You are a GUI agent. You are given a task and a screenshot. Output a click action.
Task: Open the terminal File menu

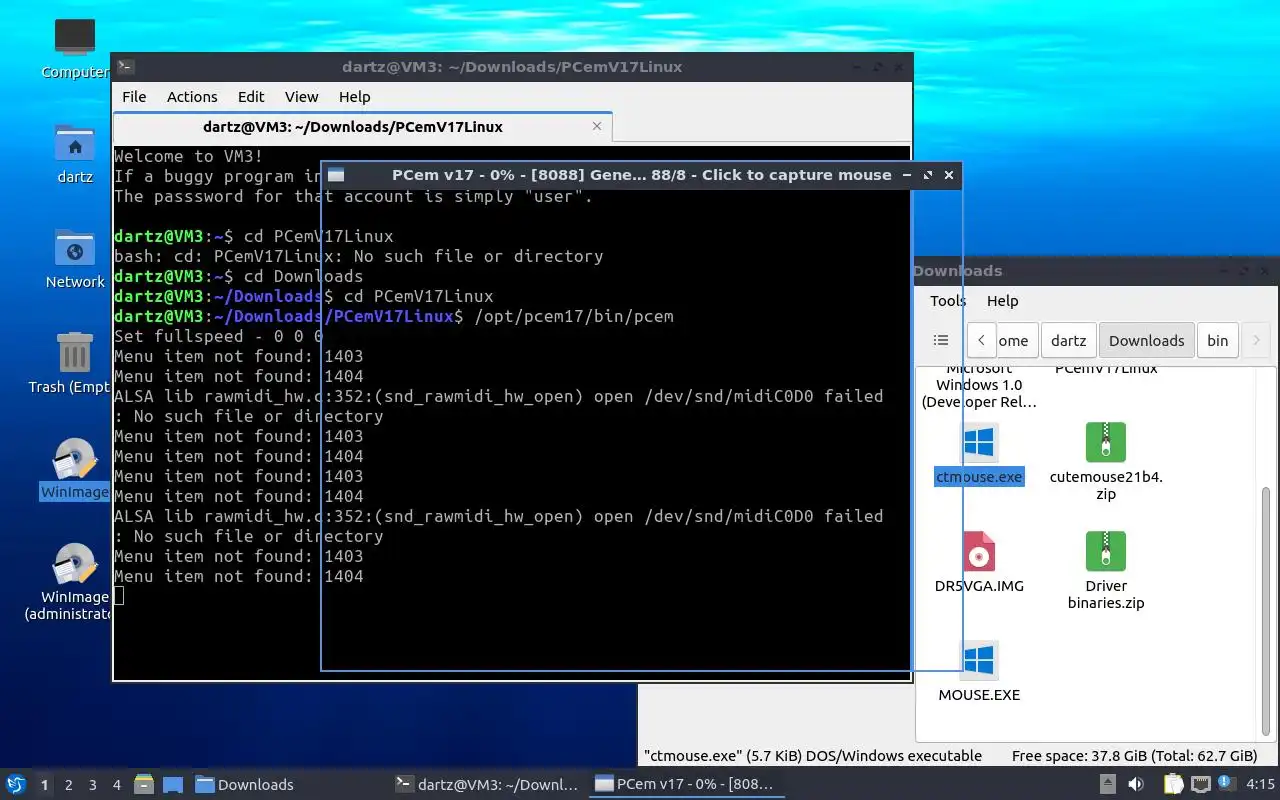click(134, 97)
